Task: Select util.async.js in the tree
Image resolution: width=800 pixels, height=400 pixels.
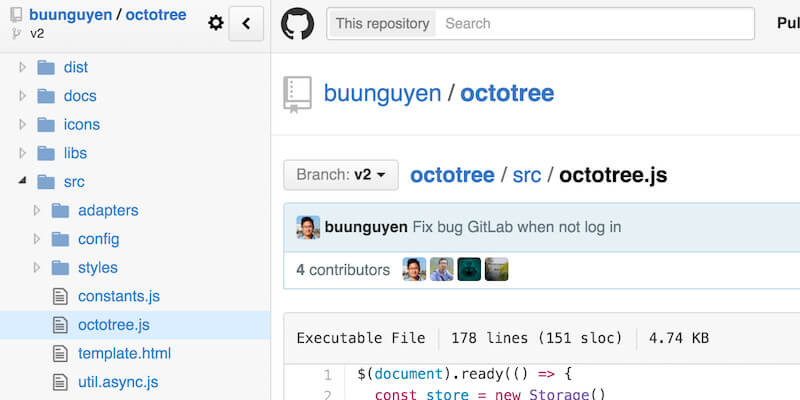Action: coord(118,382)
